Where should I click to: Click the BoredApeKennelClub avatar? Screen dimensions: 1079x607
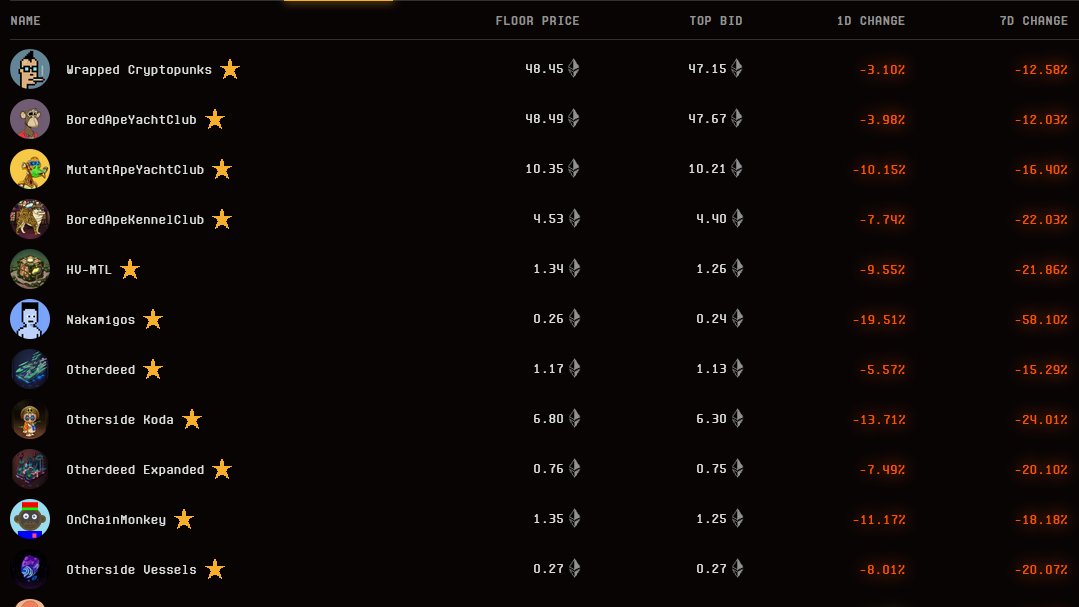(30, 219)
